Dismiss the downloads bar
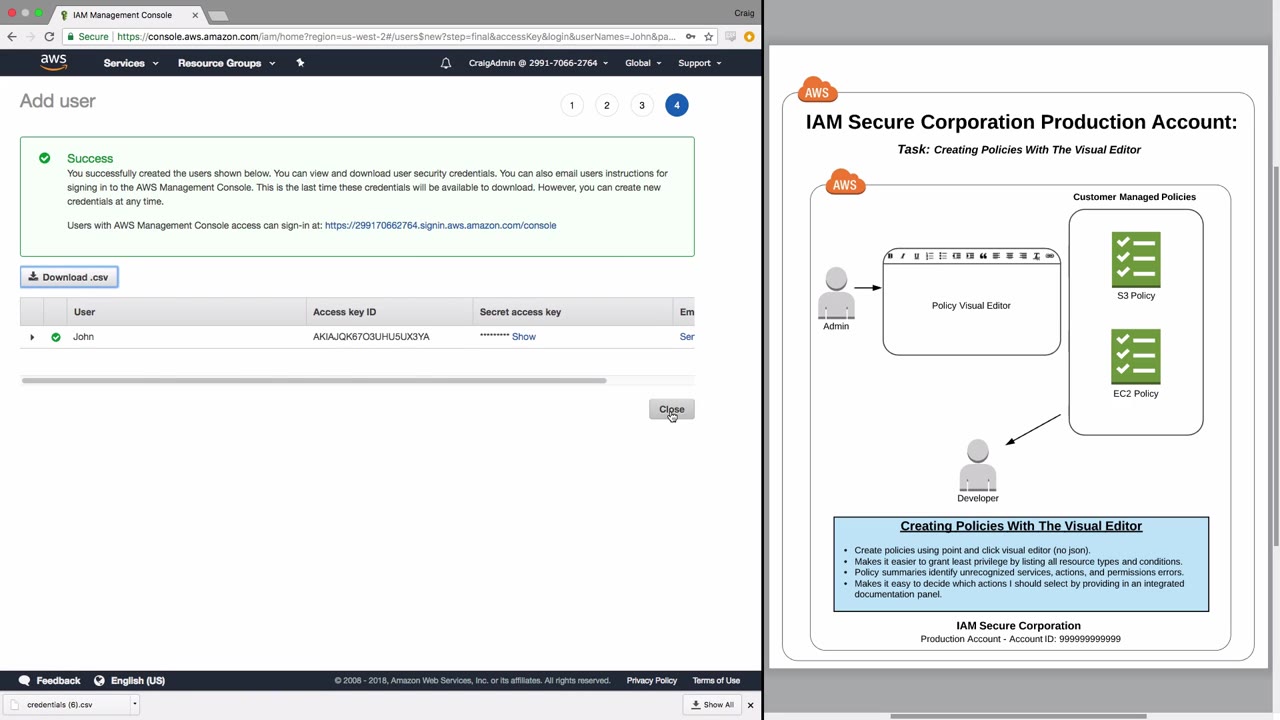 pyautogui.click(x=750, y=705)
